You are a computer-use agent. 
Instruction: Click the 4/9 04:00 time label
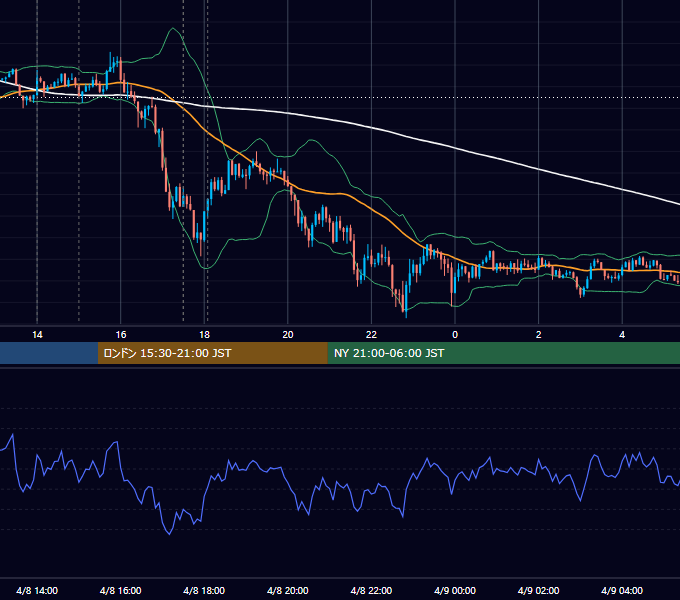tap(622, 590)
